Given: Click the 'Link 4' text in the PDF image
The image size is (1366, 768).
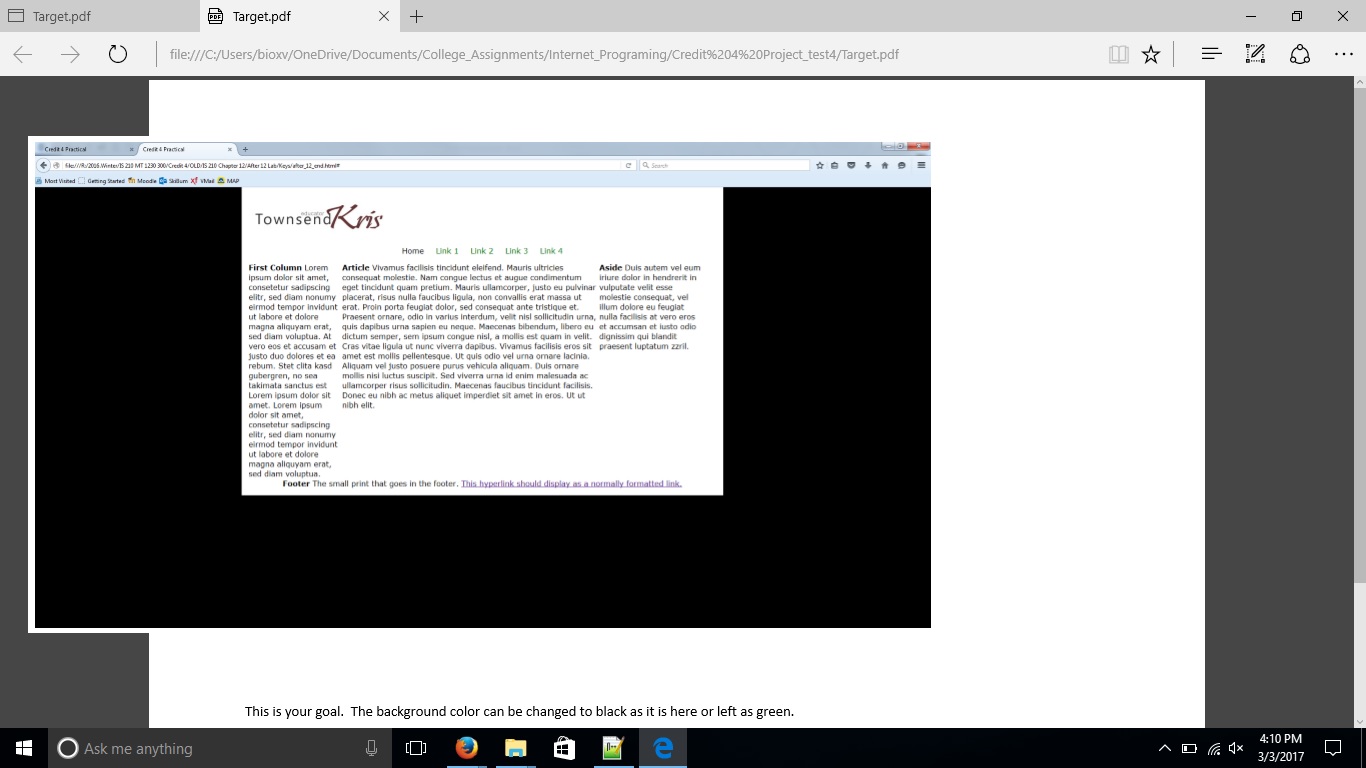Looking at the screenshot, I should tap(551, 251).
